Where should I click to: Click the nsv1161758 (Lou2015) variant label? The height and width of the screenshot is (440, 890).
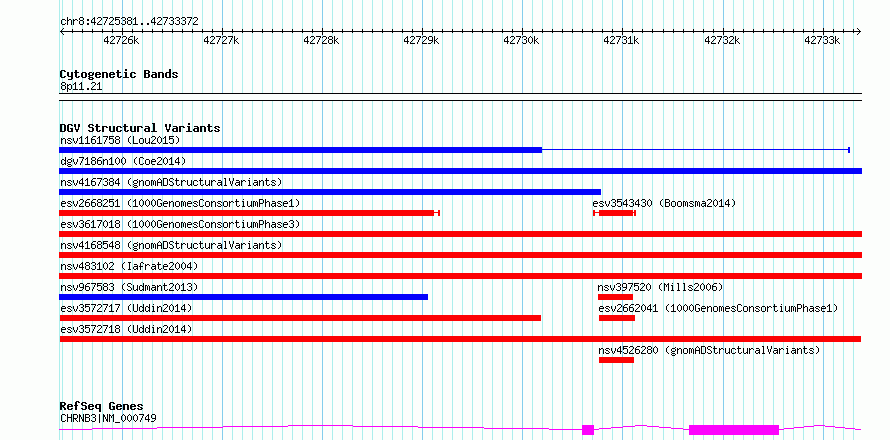click(x=120, y=140)
